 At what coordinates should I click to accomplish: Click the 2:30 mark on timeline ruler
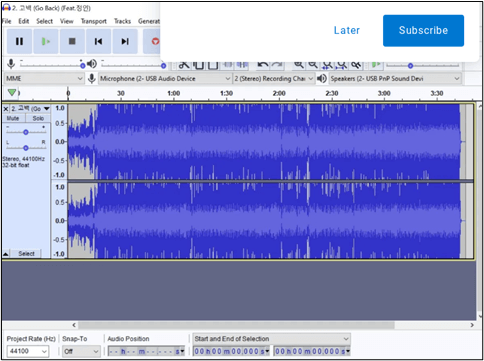[332, 93]
